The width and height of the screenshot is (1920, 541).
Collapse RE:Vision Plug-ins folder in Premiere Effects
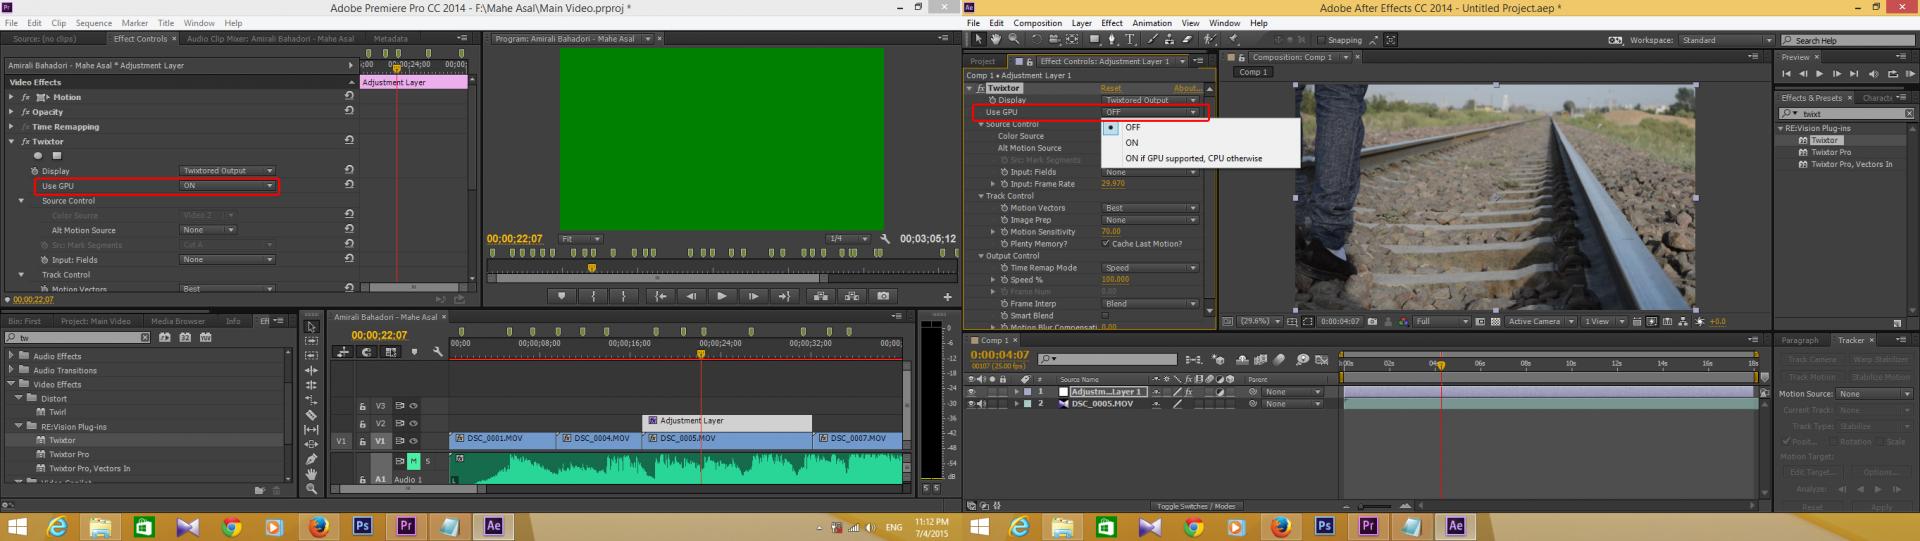tap(19, 426)
